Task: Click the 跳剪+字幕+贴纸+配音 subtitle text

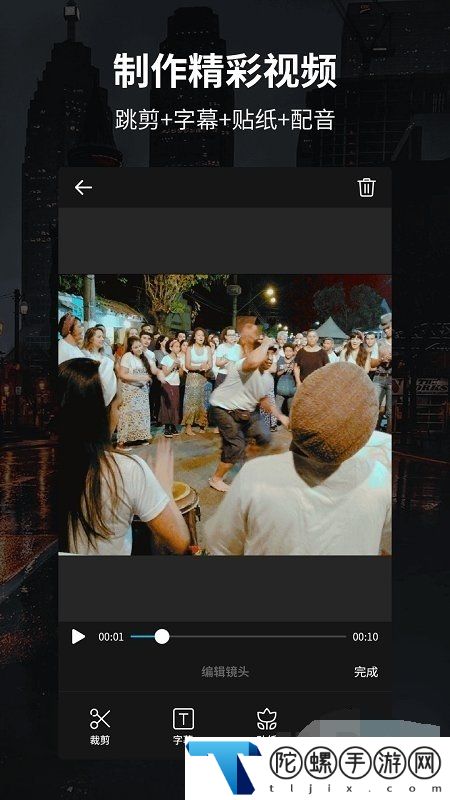Action: [x=225, y=120]
